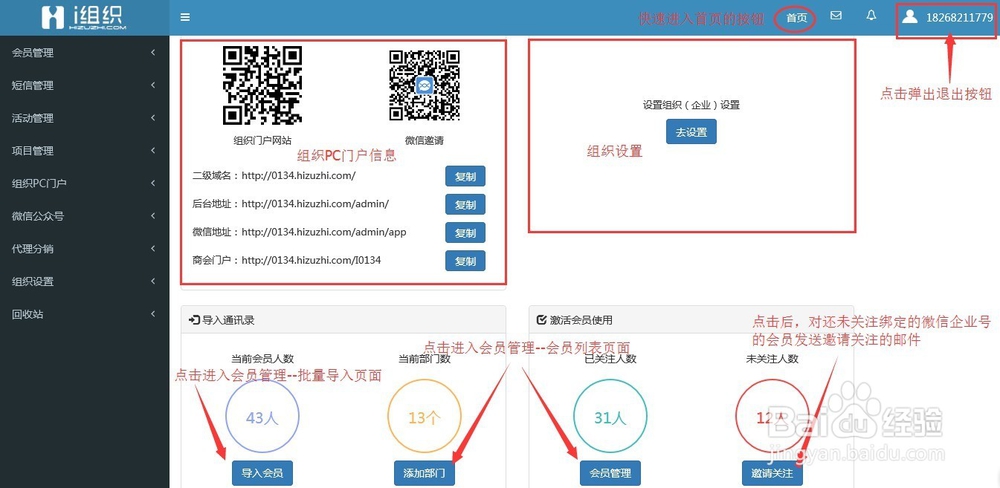Click the 组织门户网站 QR code

(262, 85)
